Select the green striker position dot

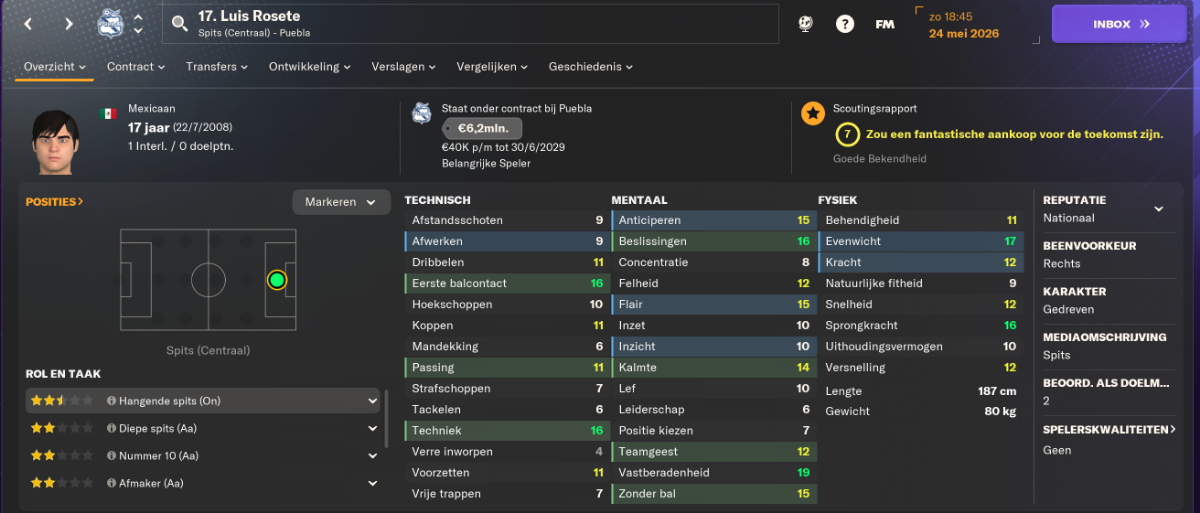[277, 280]
